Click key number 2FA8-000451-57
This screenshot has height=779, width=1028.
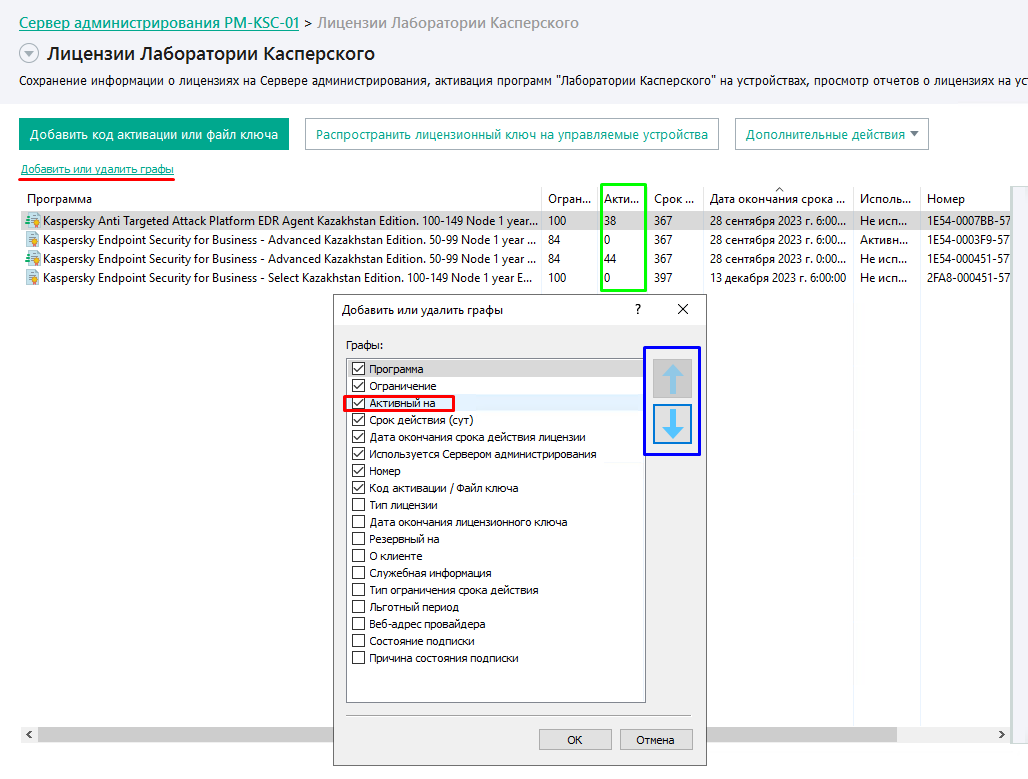pyautogui.click(x=968, y=278)
